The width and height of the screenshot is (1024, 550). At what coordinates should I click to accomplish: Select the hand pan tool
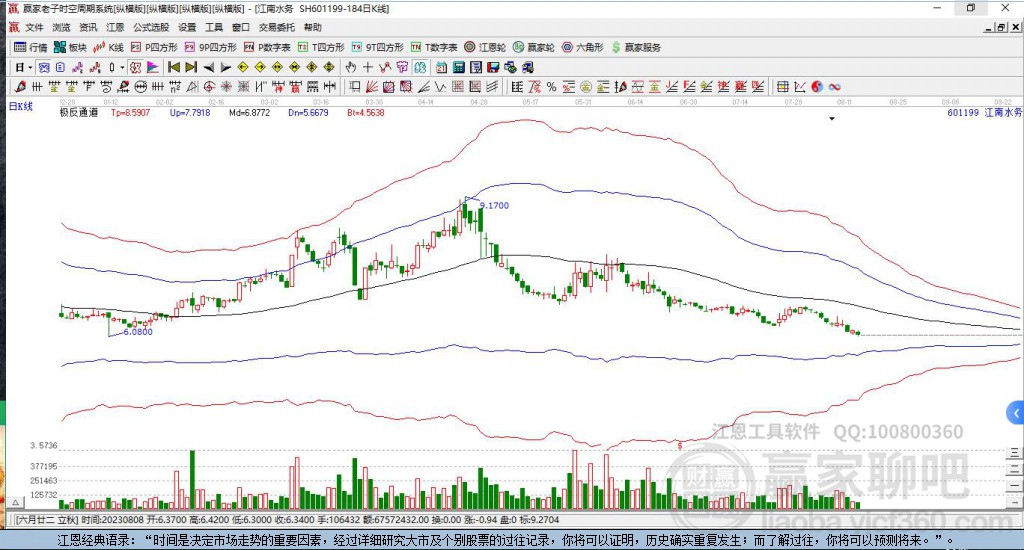point(350,67)
